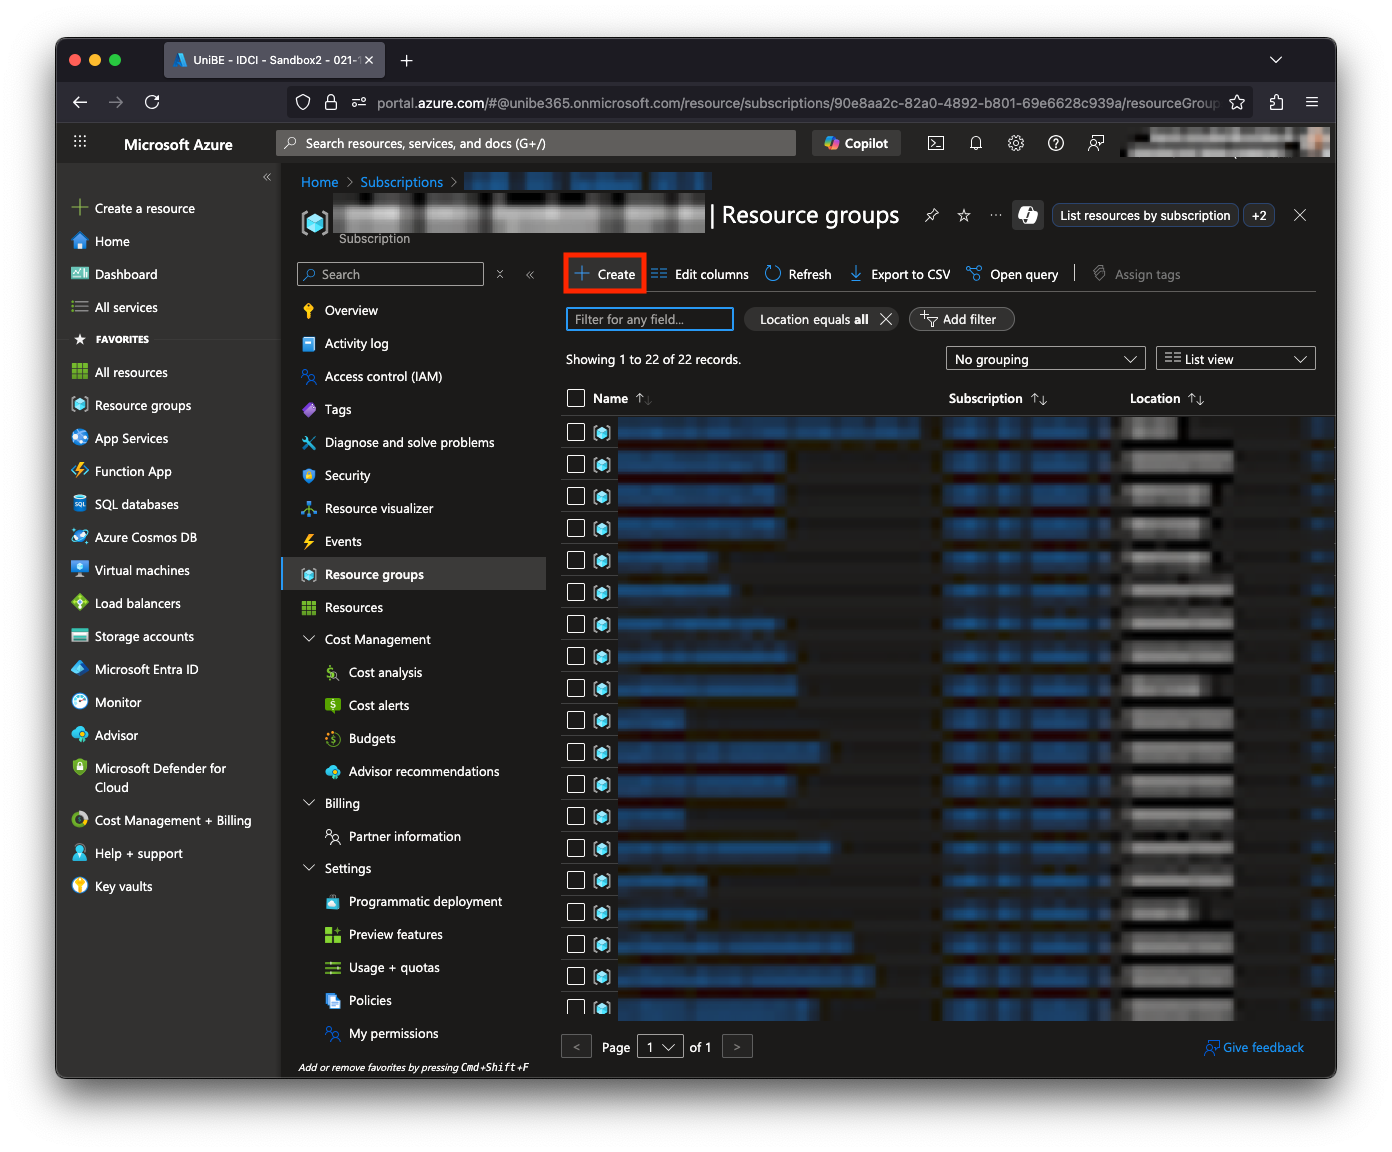Screen dimensions: 1392x1152
Task: Click the Filter for any field input
Action: [x=648, y=319]
